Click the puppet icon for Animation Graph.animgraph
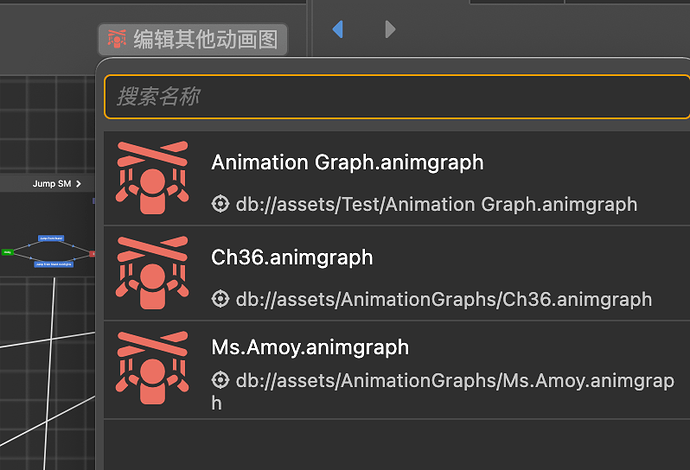The image size is (690, 470). tap(152, 178)
